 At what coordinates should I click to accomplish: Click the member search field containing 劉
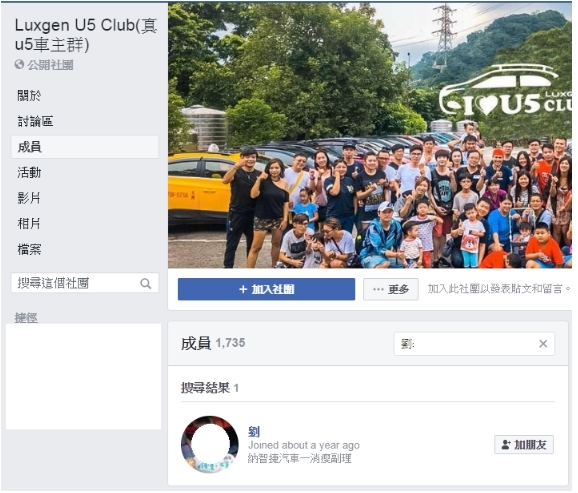click(x=475, y=345)
